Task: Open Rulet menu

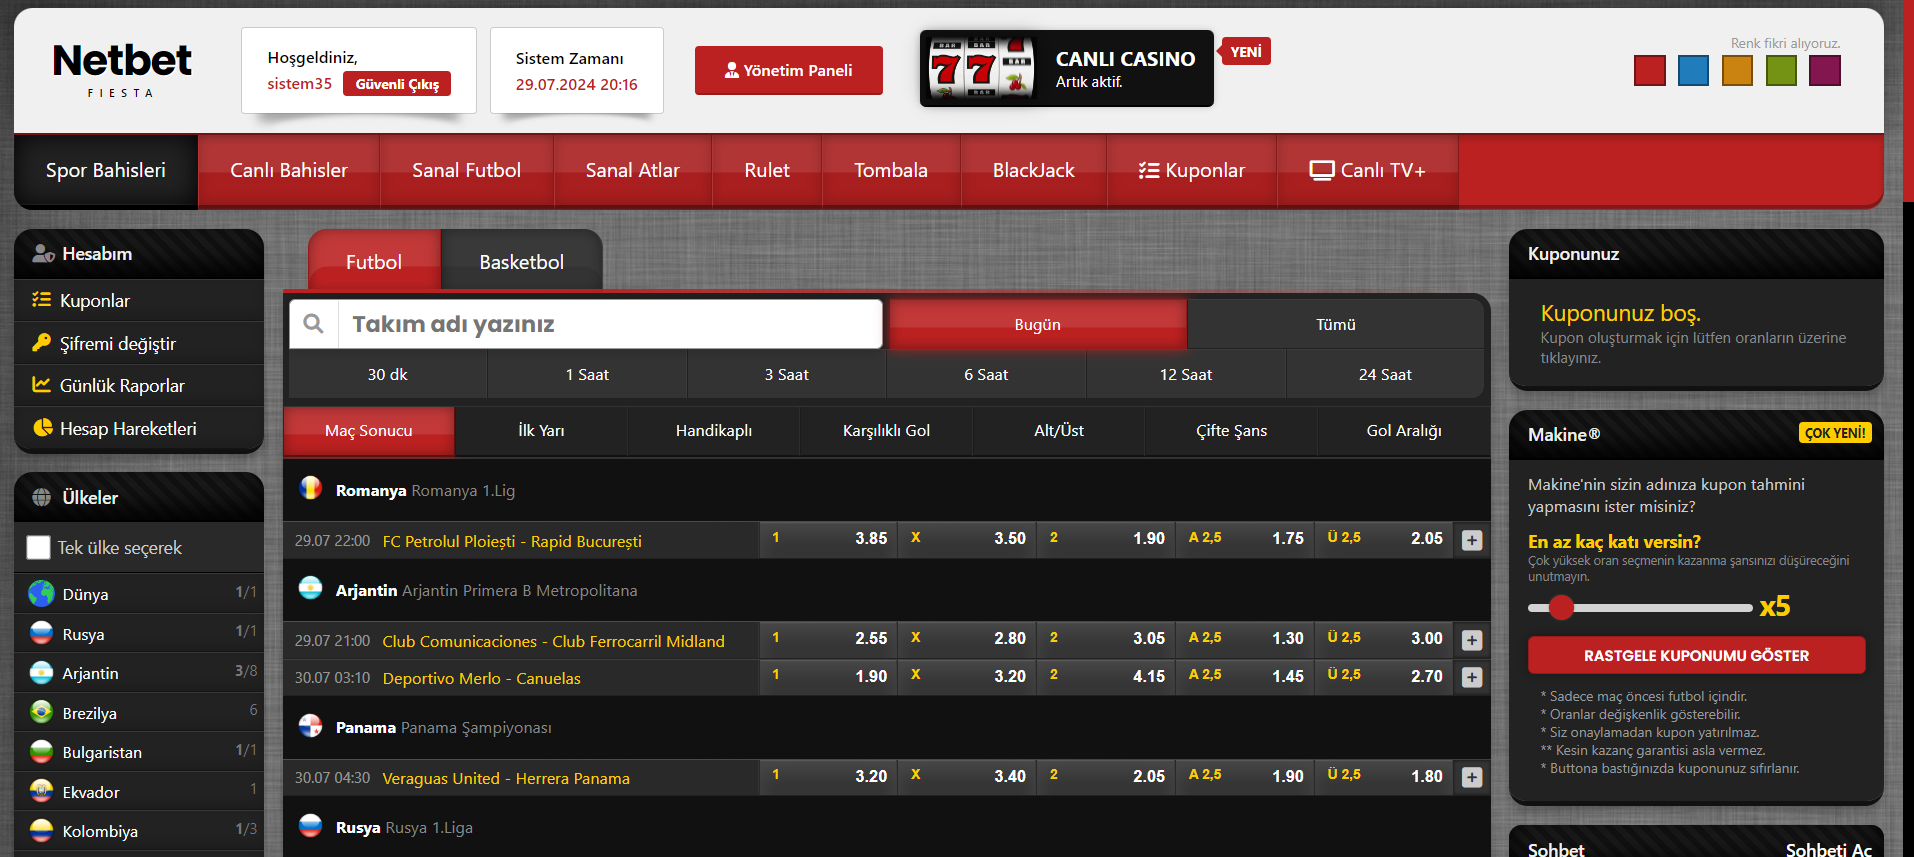Action: [x=767, y=171]
